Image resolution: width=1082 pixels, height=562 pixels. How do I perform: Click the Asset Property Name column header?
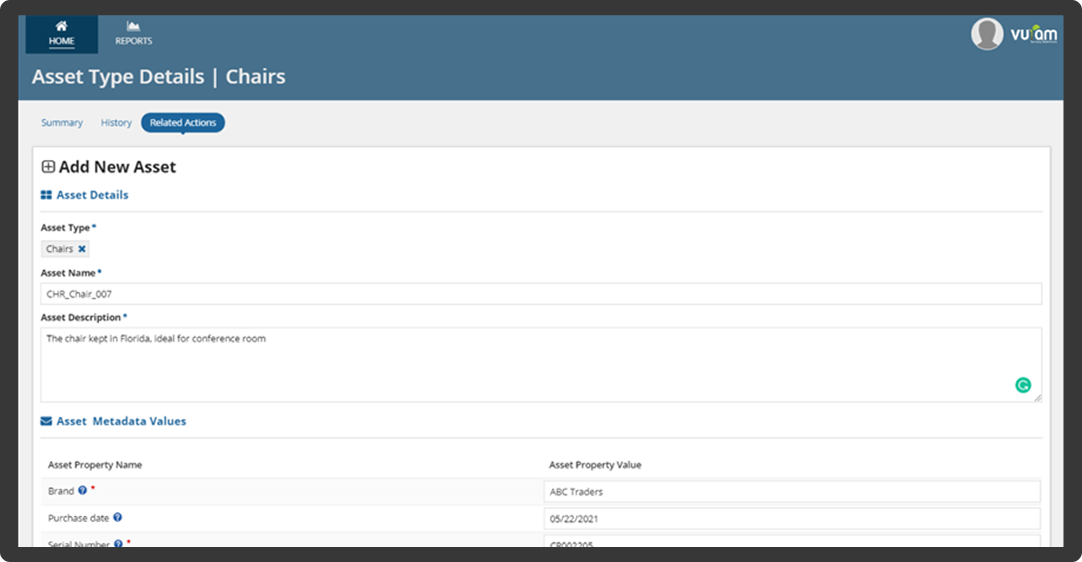[x=95, y=465]
